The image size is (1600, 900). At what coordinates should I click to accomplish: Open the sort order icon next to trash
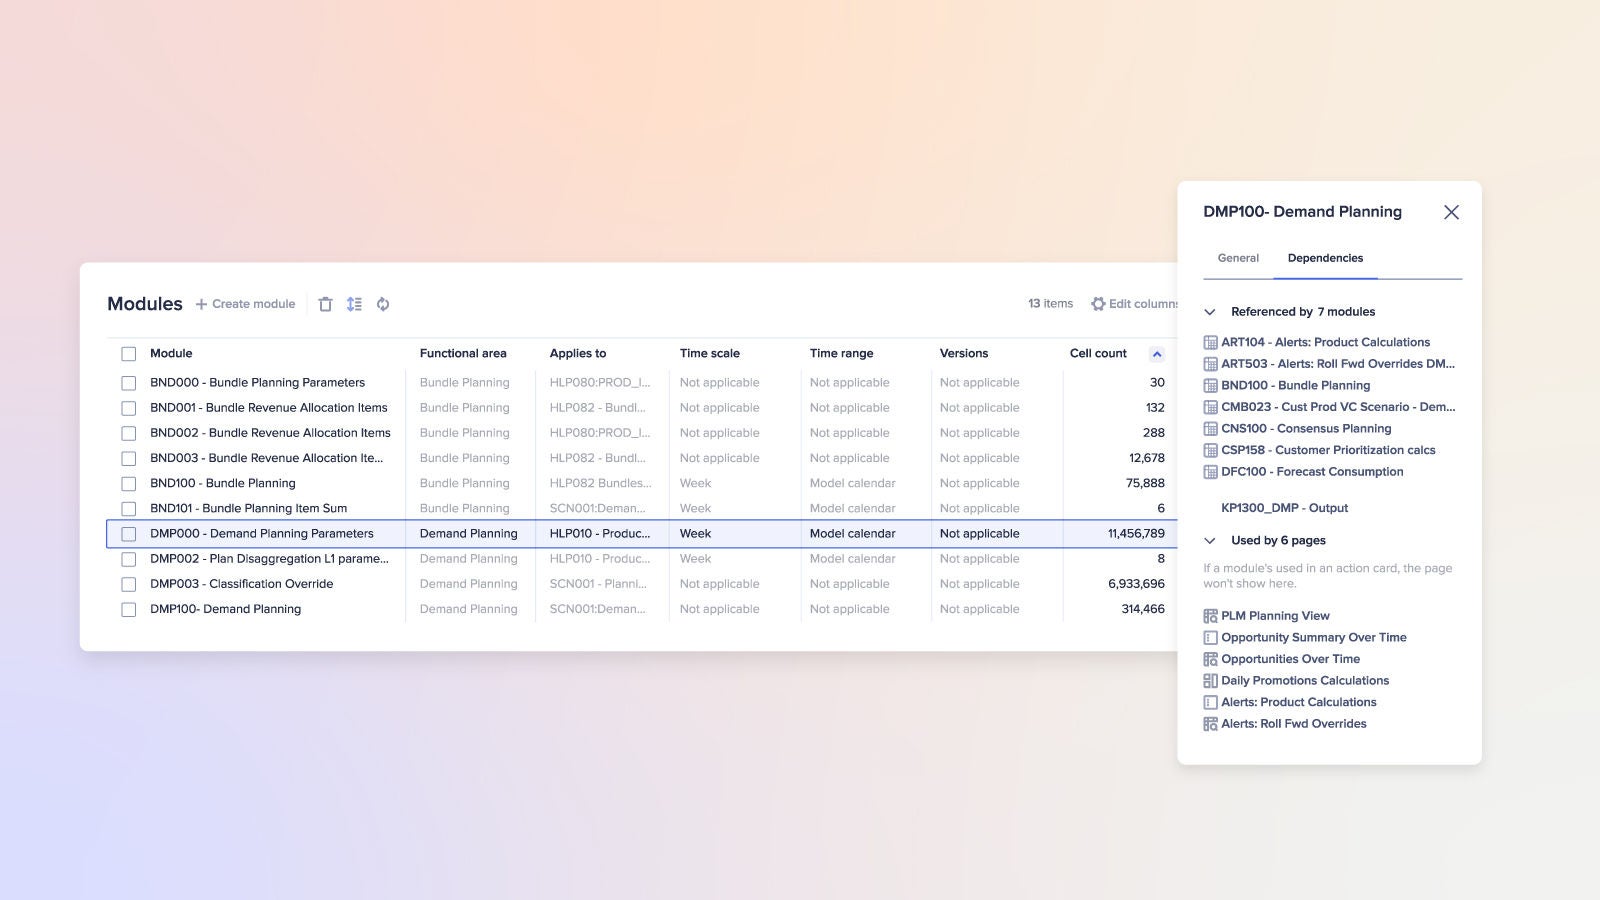pos(354,304)
